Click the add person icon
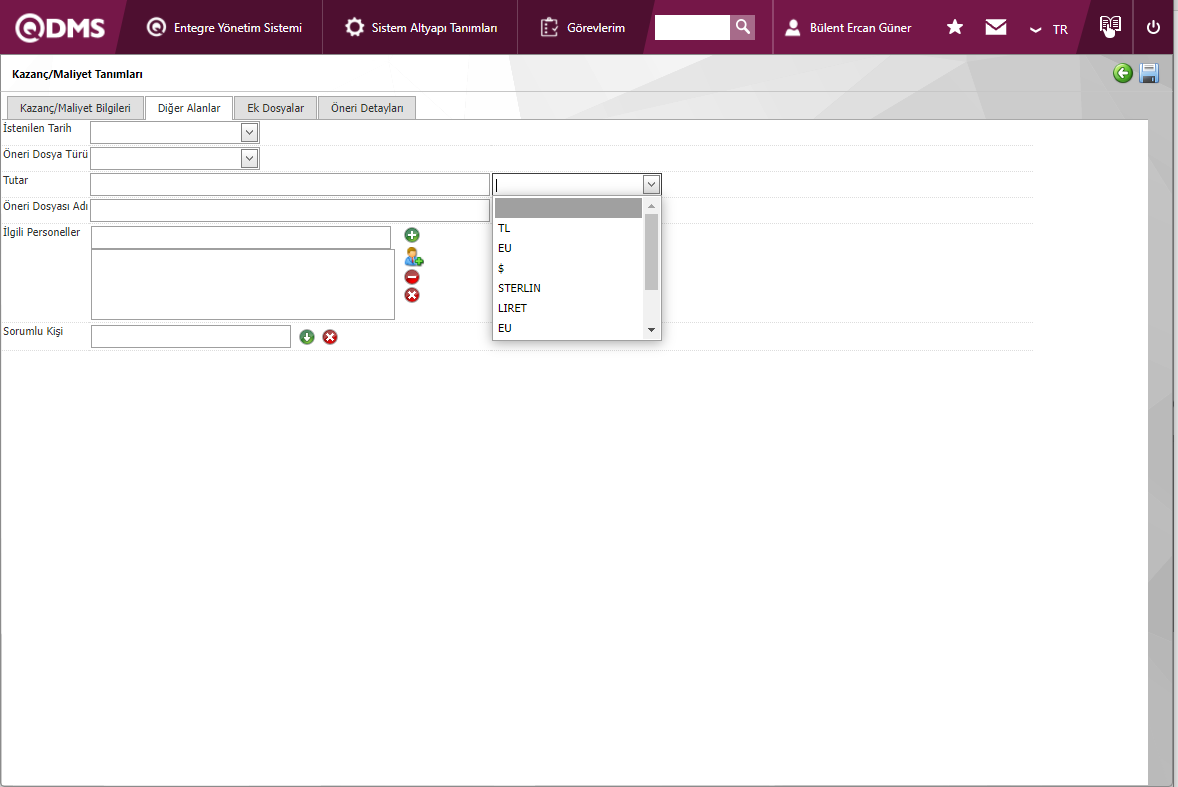Screen dimensions: 1178x787 (x=413, y=256)
